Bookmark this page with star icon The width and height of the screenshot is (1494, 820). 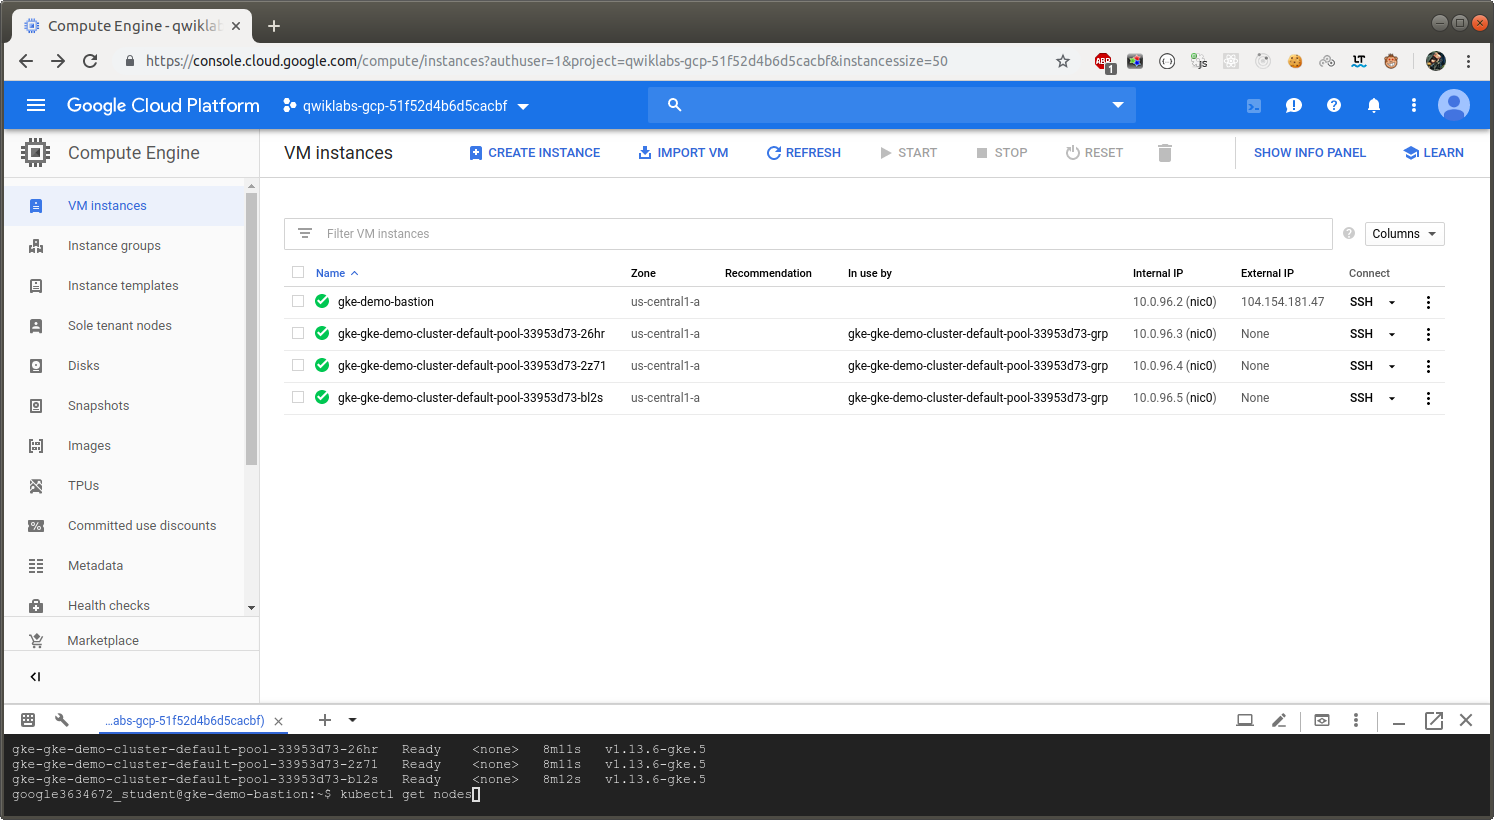(1063, 61)
